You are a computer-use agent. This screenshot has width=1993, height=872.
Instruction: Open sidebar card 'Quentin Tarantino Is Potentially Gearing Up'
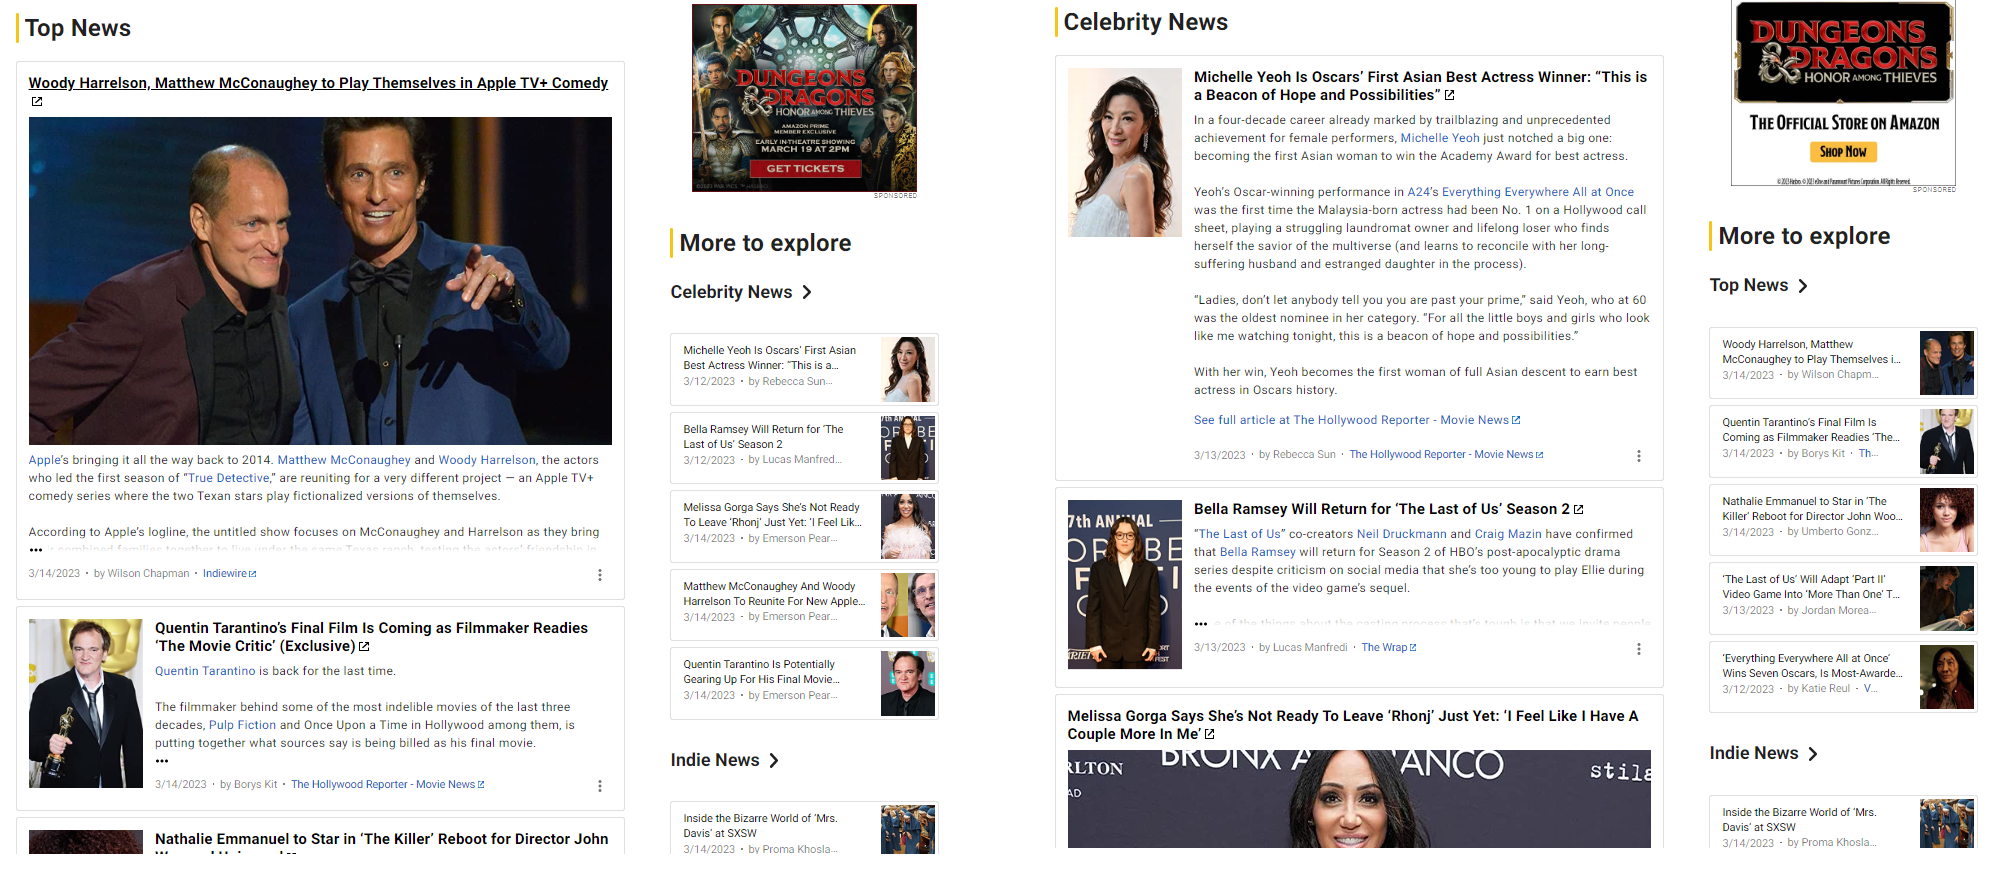point(804,683)
